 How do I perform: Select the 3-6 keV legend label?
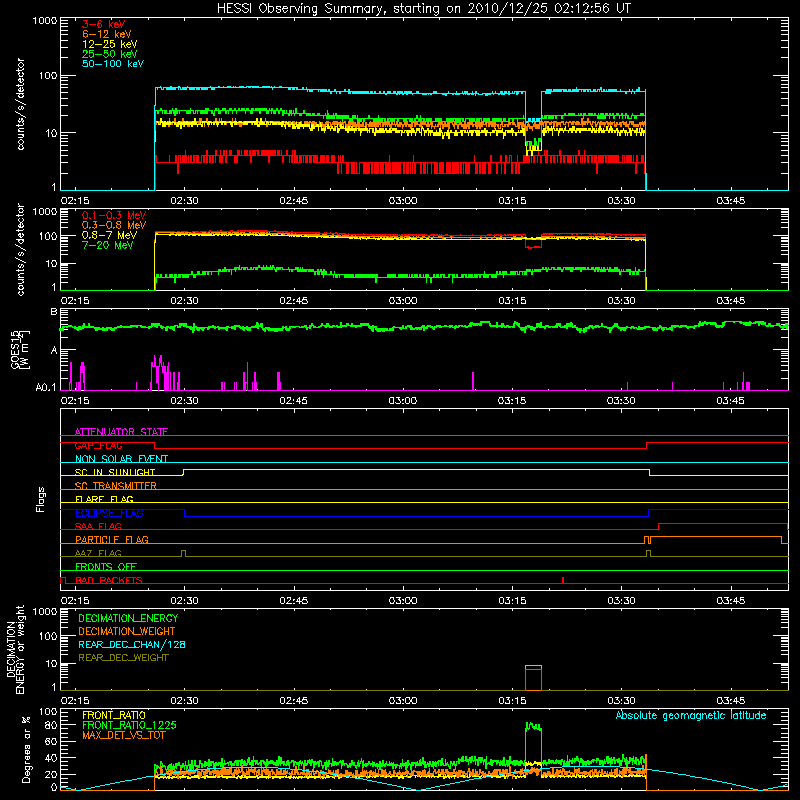[x=104, y=24]
